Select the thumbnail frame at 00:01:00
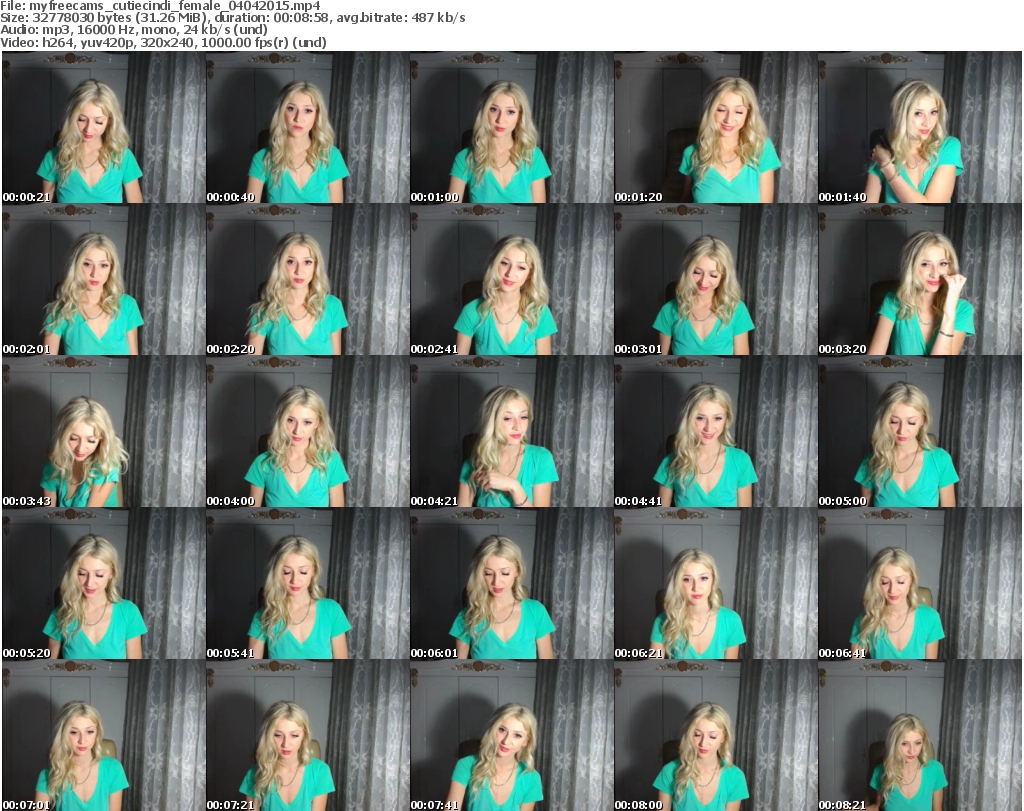Screen dimensions: 1024x811 tap(511, 127)
